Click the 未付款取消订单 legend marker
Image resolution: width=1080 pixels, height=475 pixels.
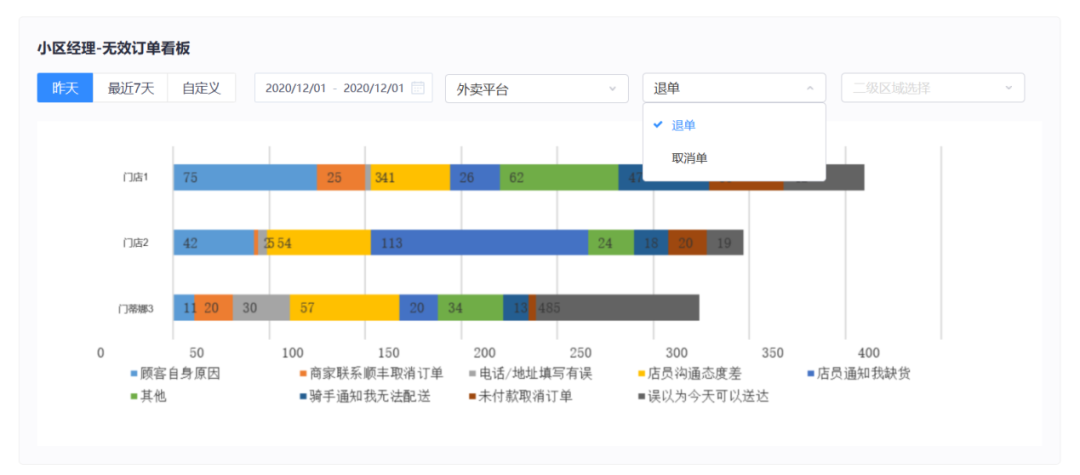(473, 396)
